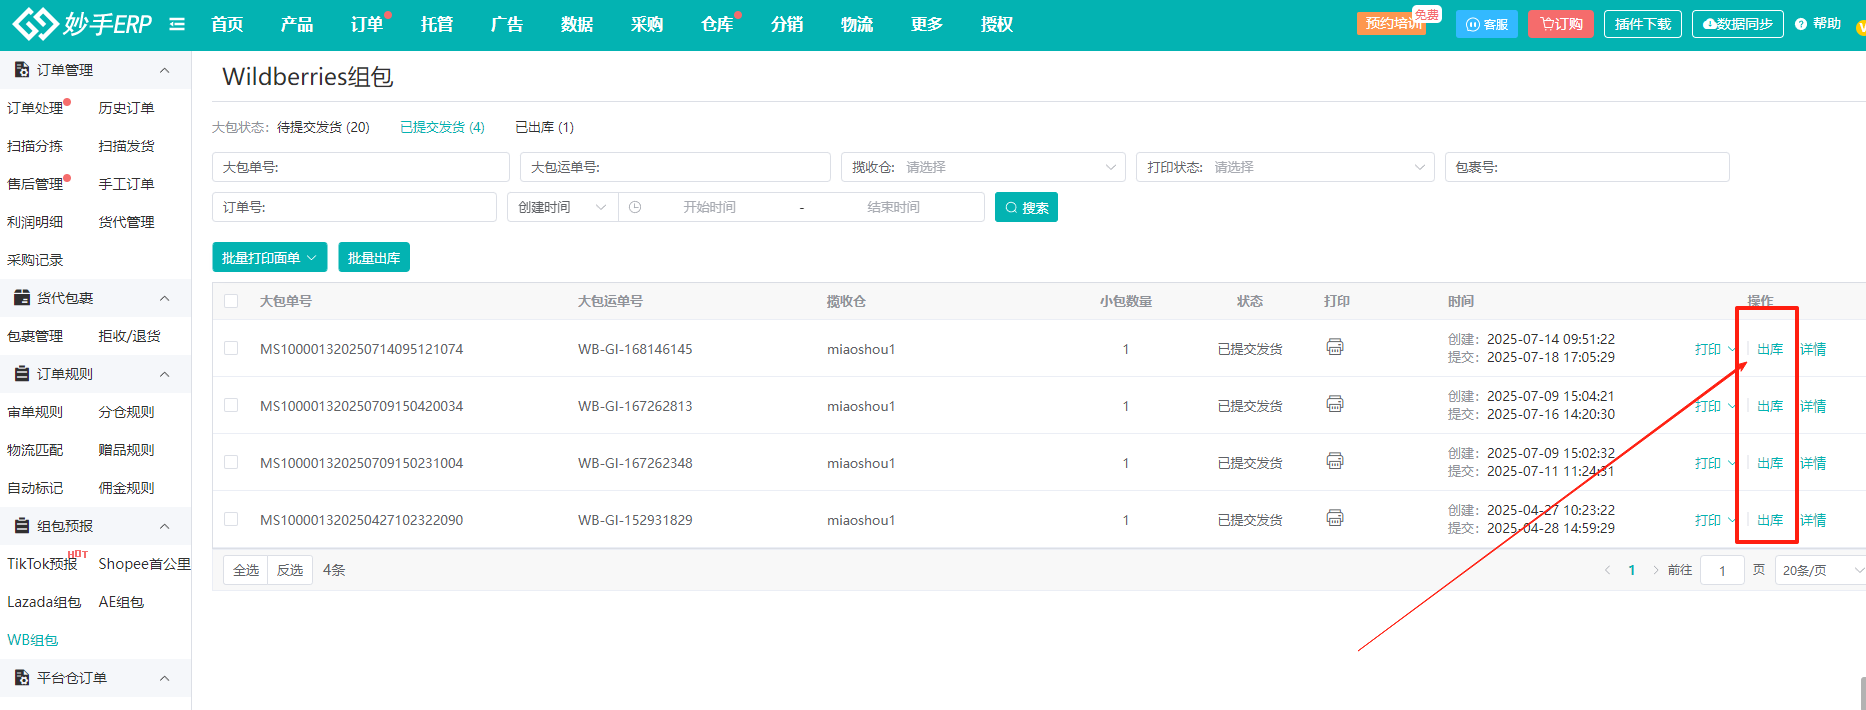
Task: Focus the 大包单号 input field
Action: click(x=361, y=167)
